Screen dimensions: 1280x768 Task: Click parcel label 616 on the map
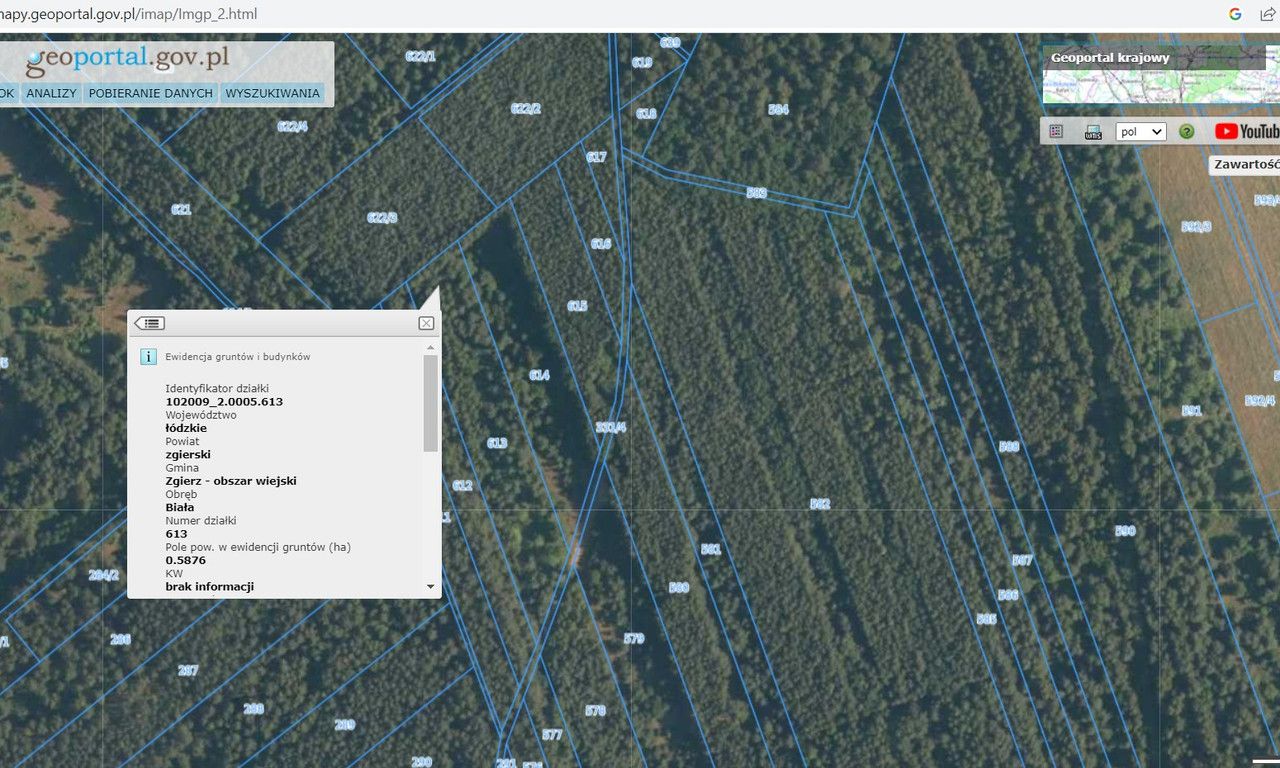(x=600, y=243)
